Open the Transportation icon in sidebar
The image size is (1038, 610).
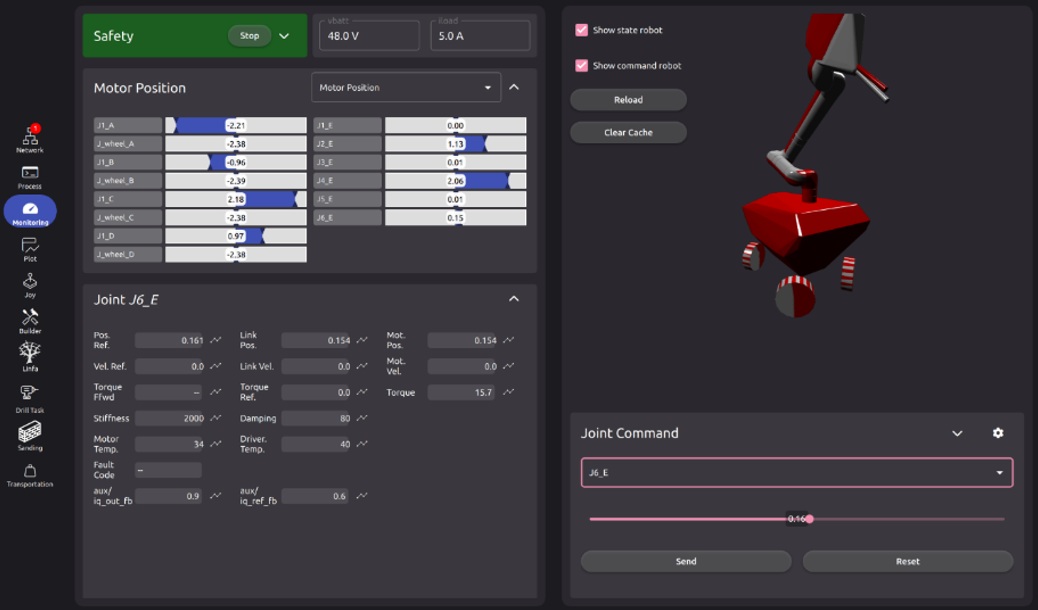tap(30, 473)
